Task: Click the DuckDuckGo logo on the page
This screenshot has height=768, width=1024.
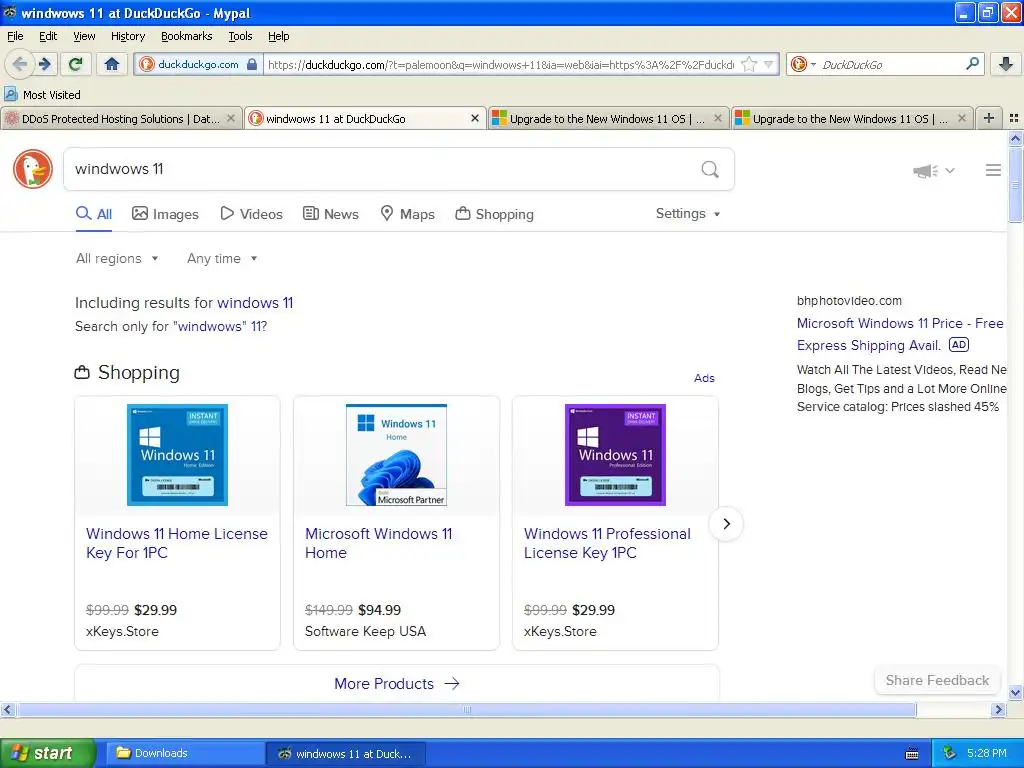Action: [x=33, y=168]
